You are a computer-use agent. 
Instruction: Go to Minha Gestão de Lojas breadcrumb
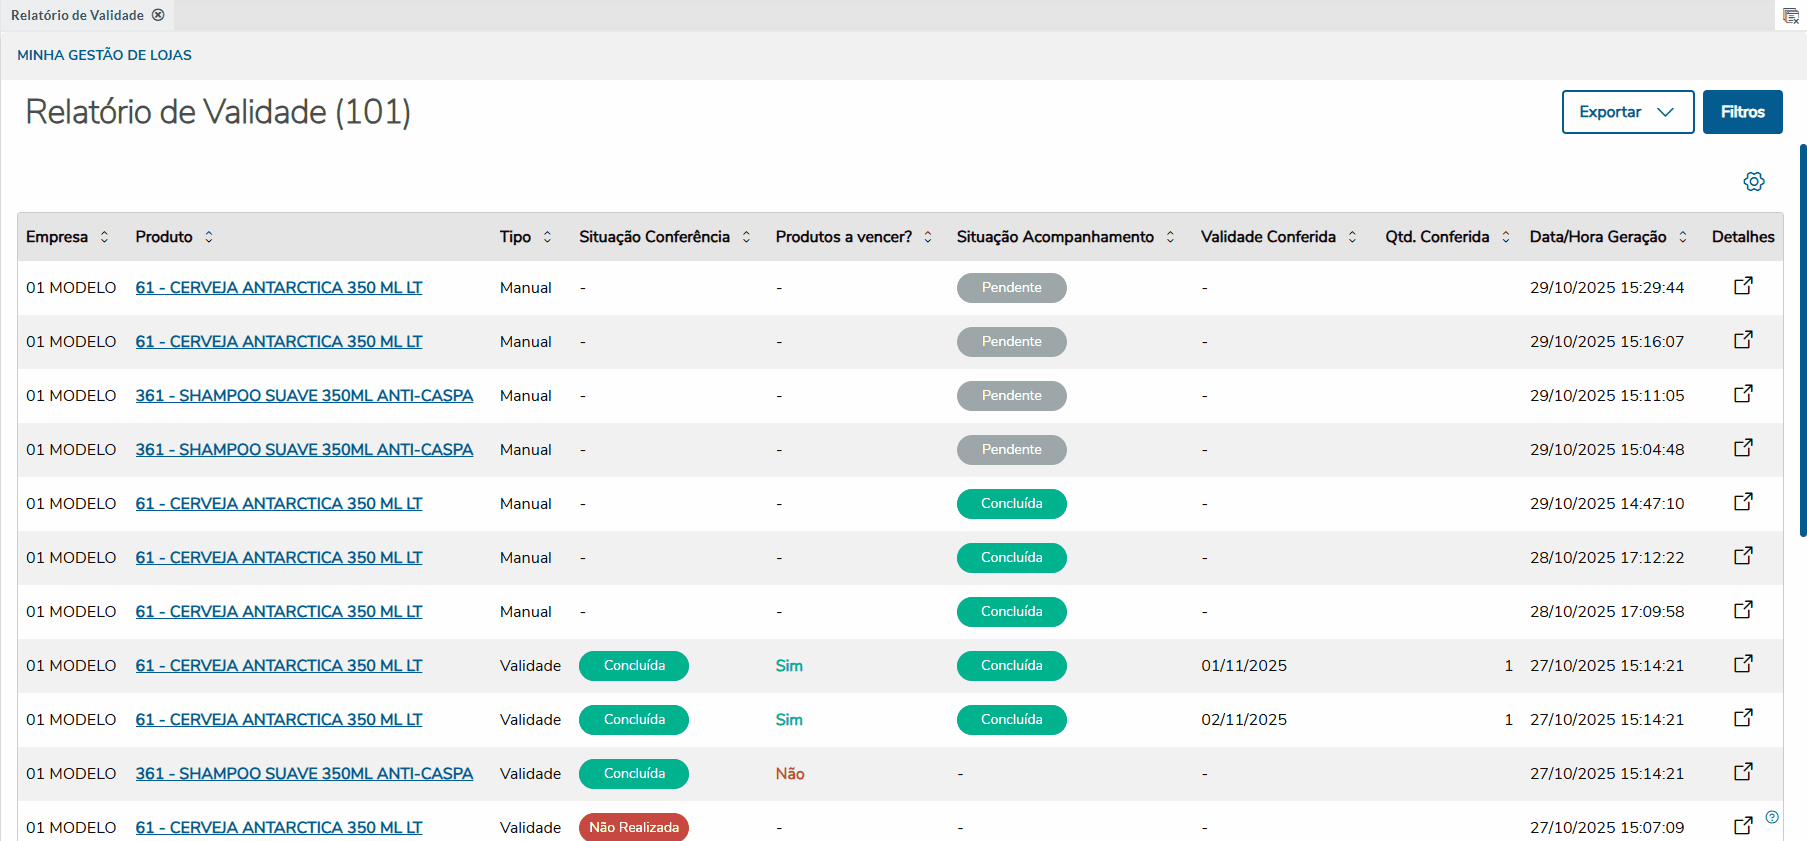point(104,55)
